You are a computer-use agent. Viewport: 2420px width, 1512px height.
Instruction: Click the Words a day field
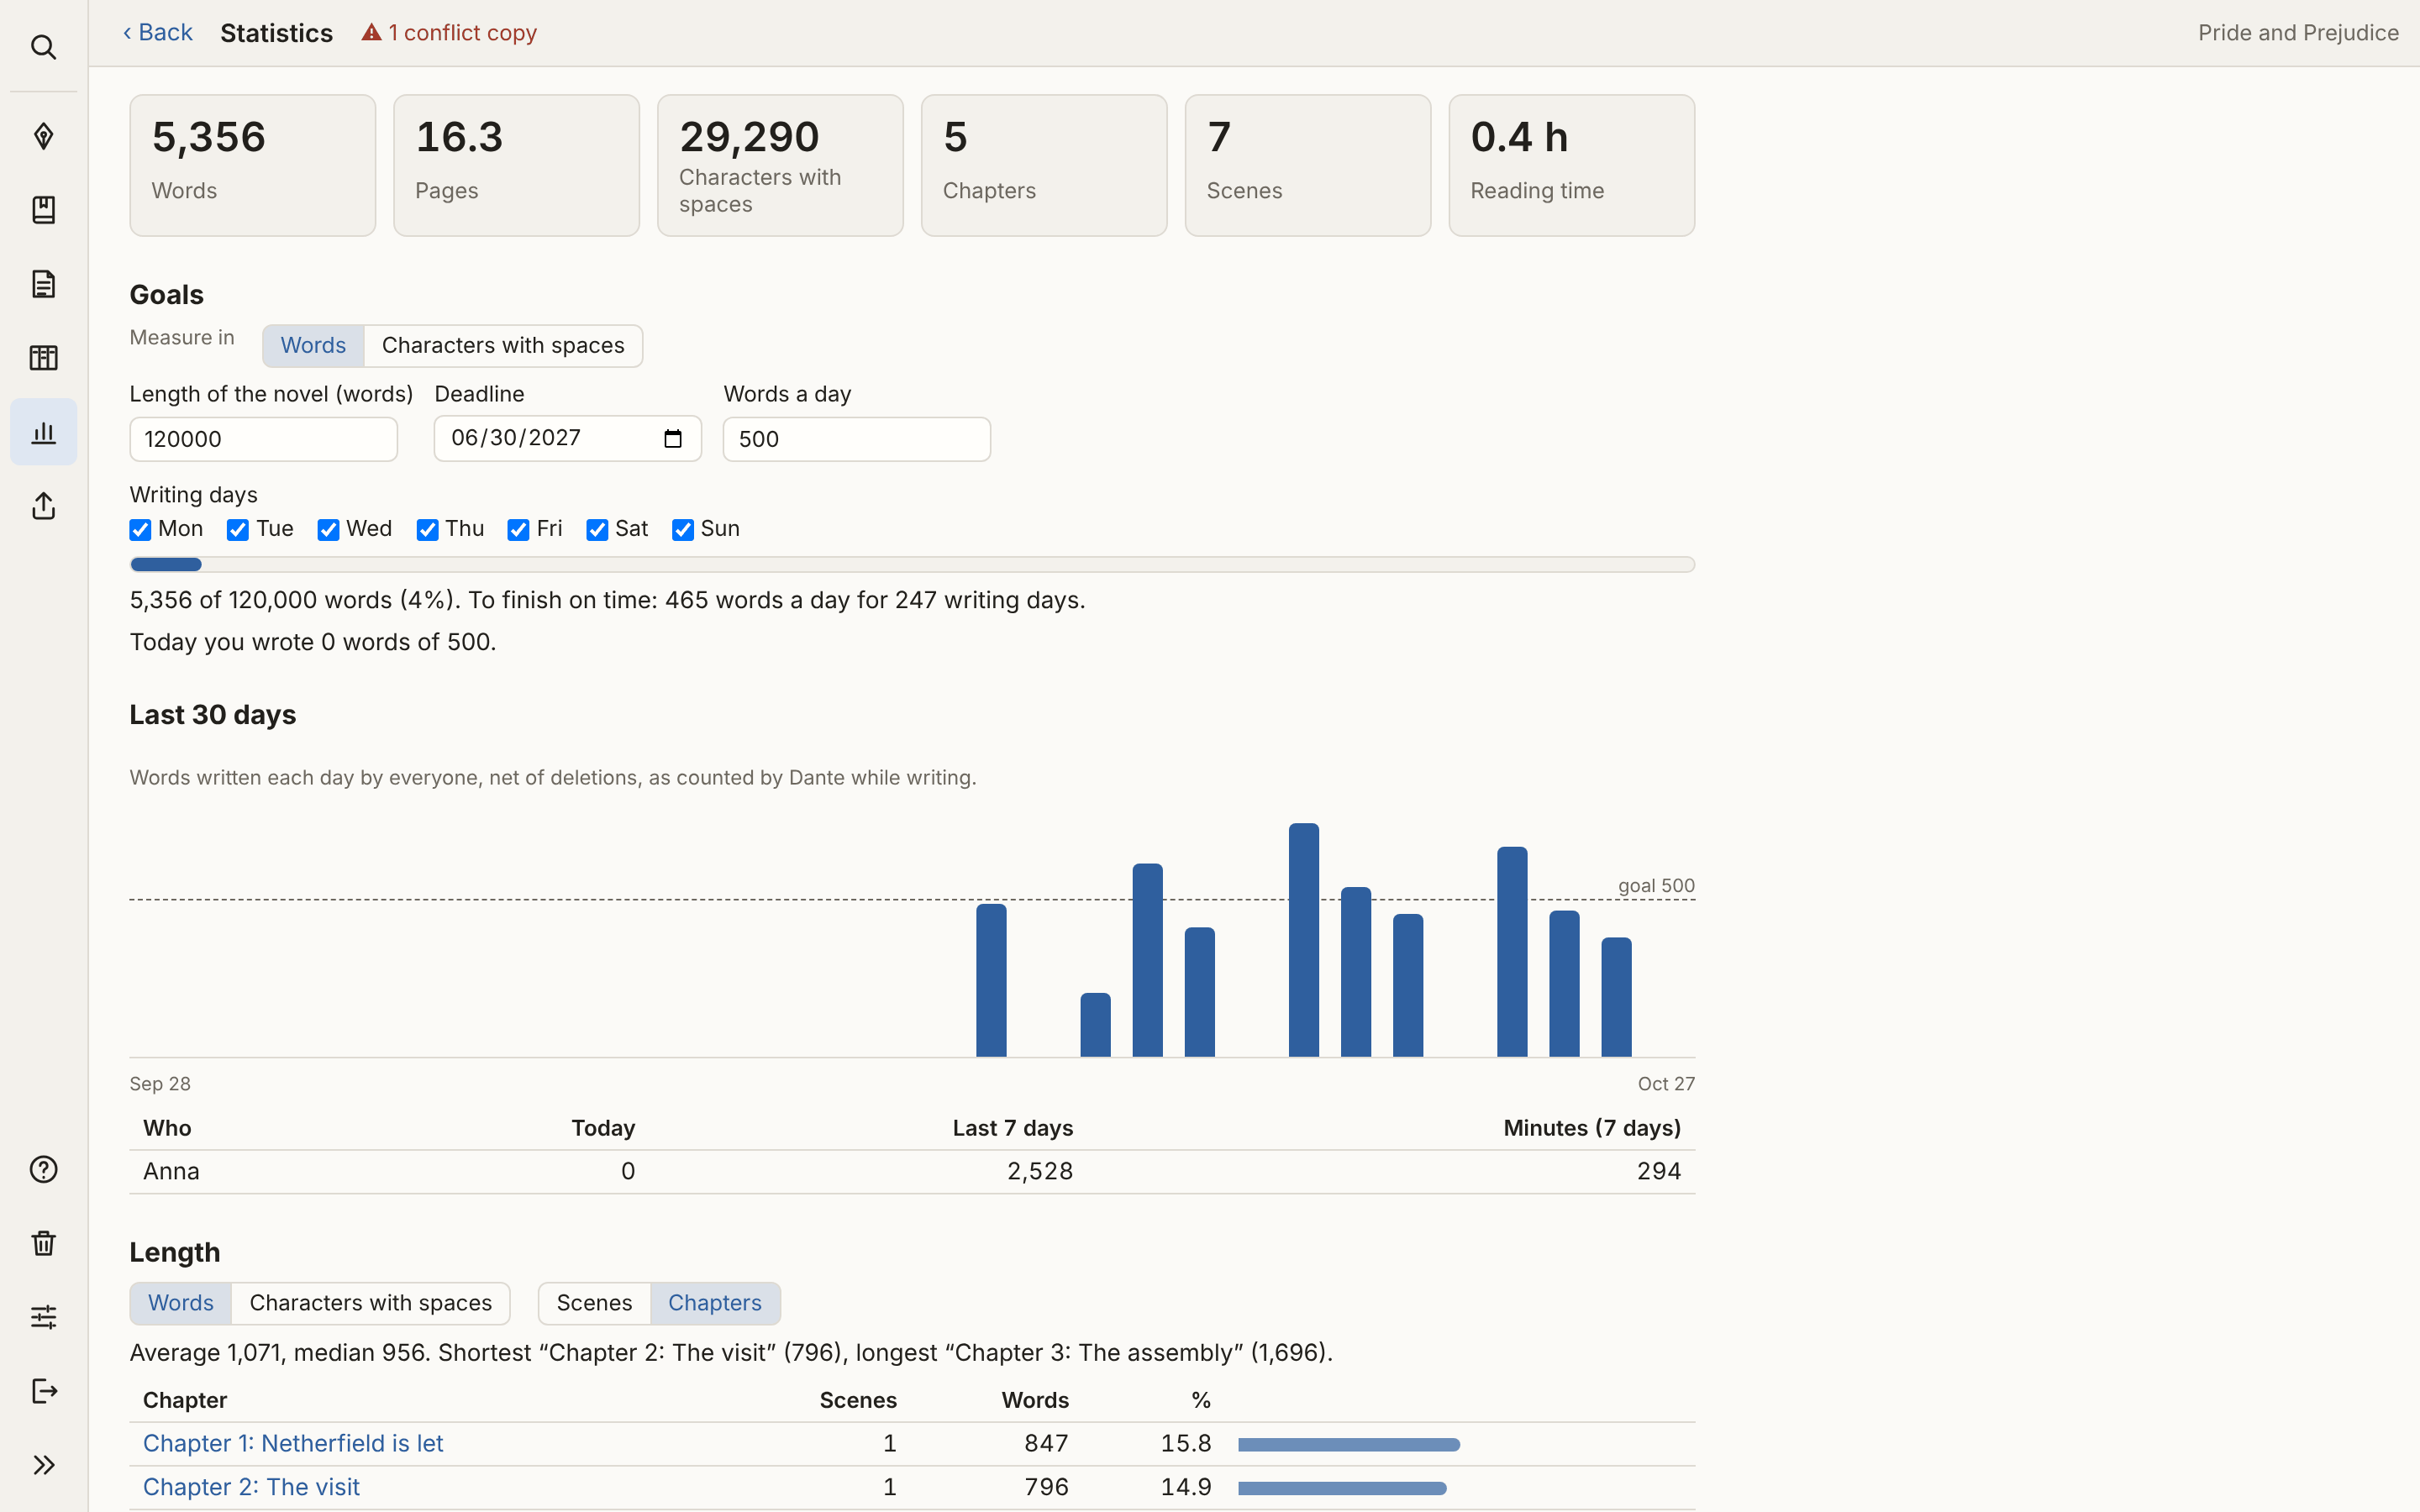[x=857, y=439]
